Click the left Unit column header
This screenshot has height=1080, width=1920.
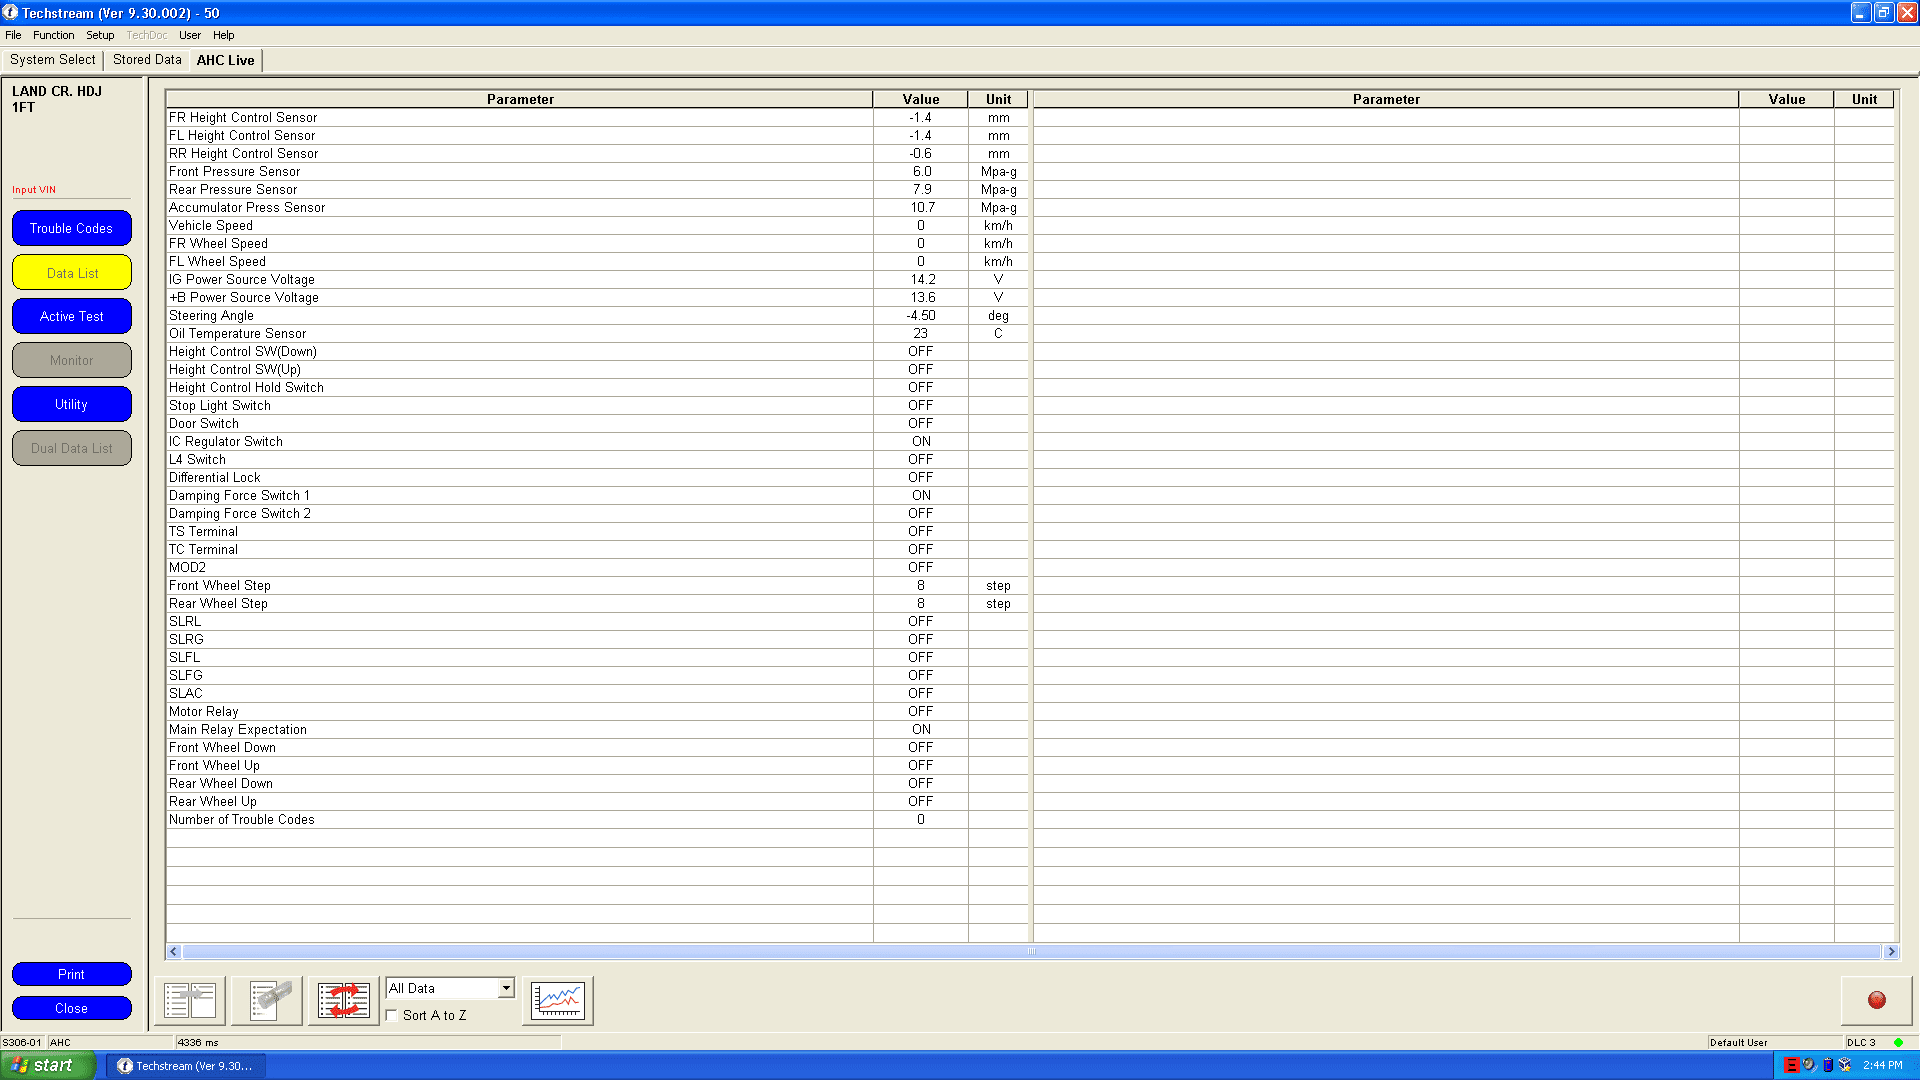[998, 99]
